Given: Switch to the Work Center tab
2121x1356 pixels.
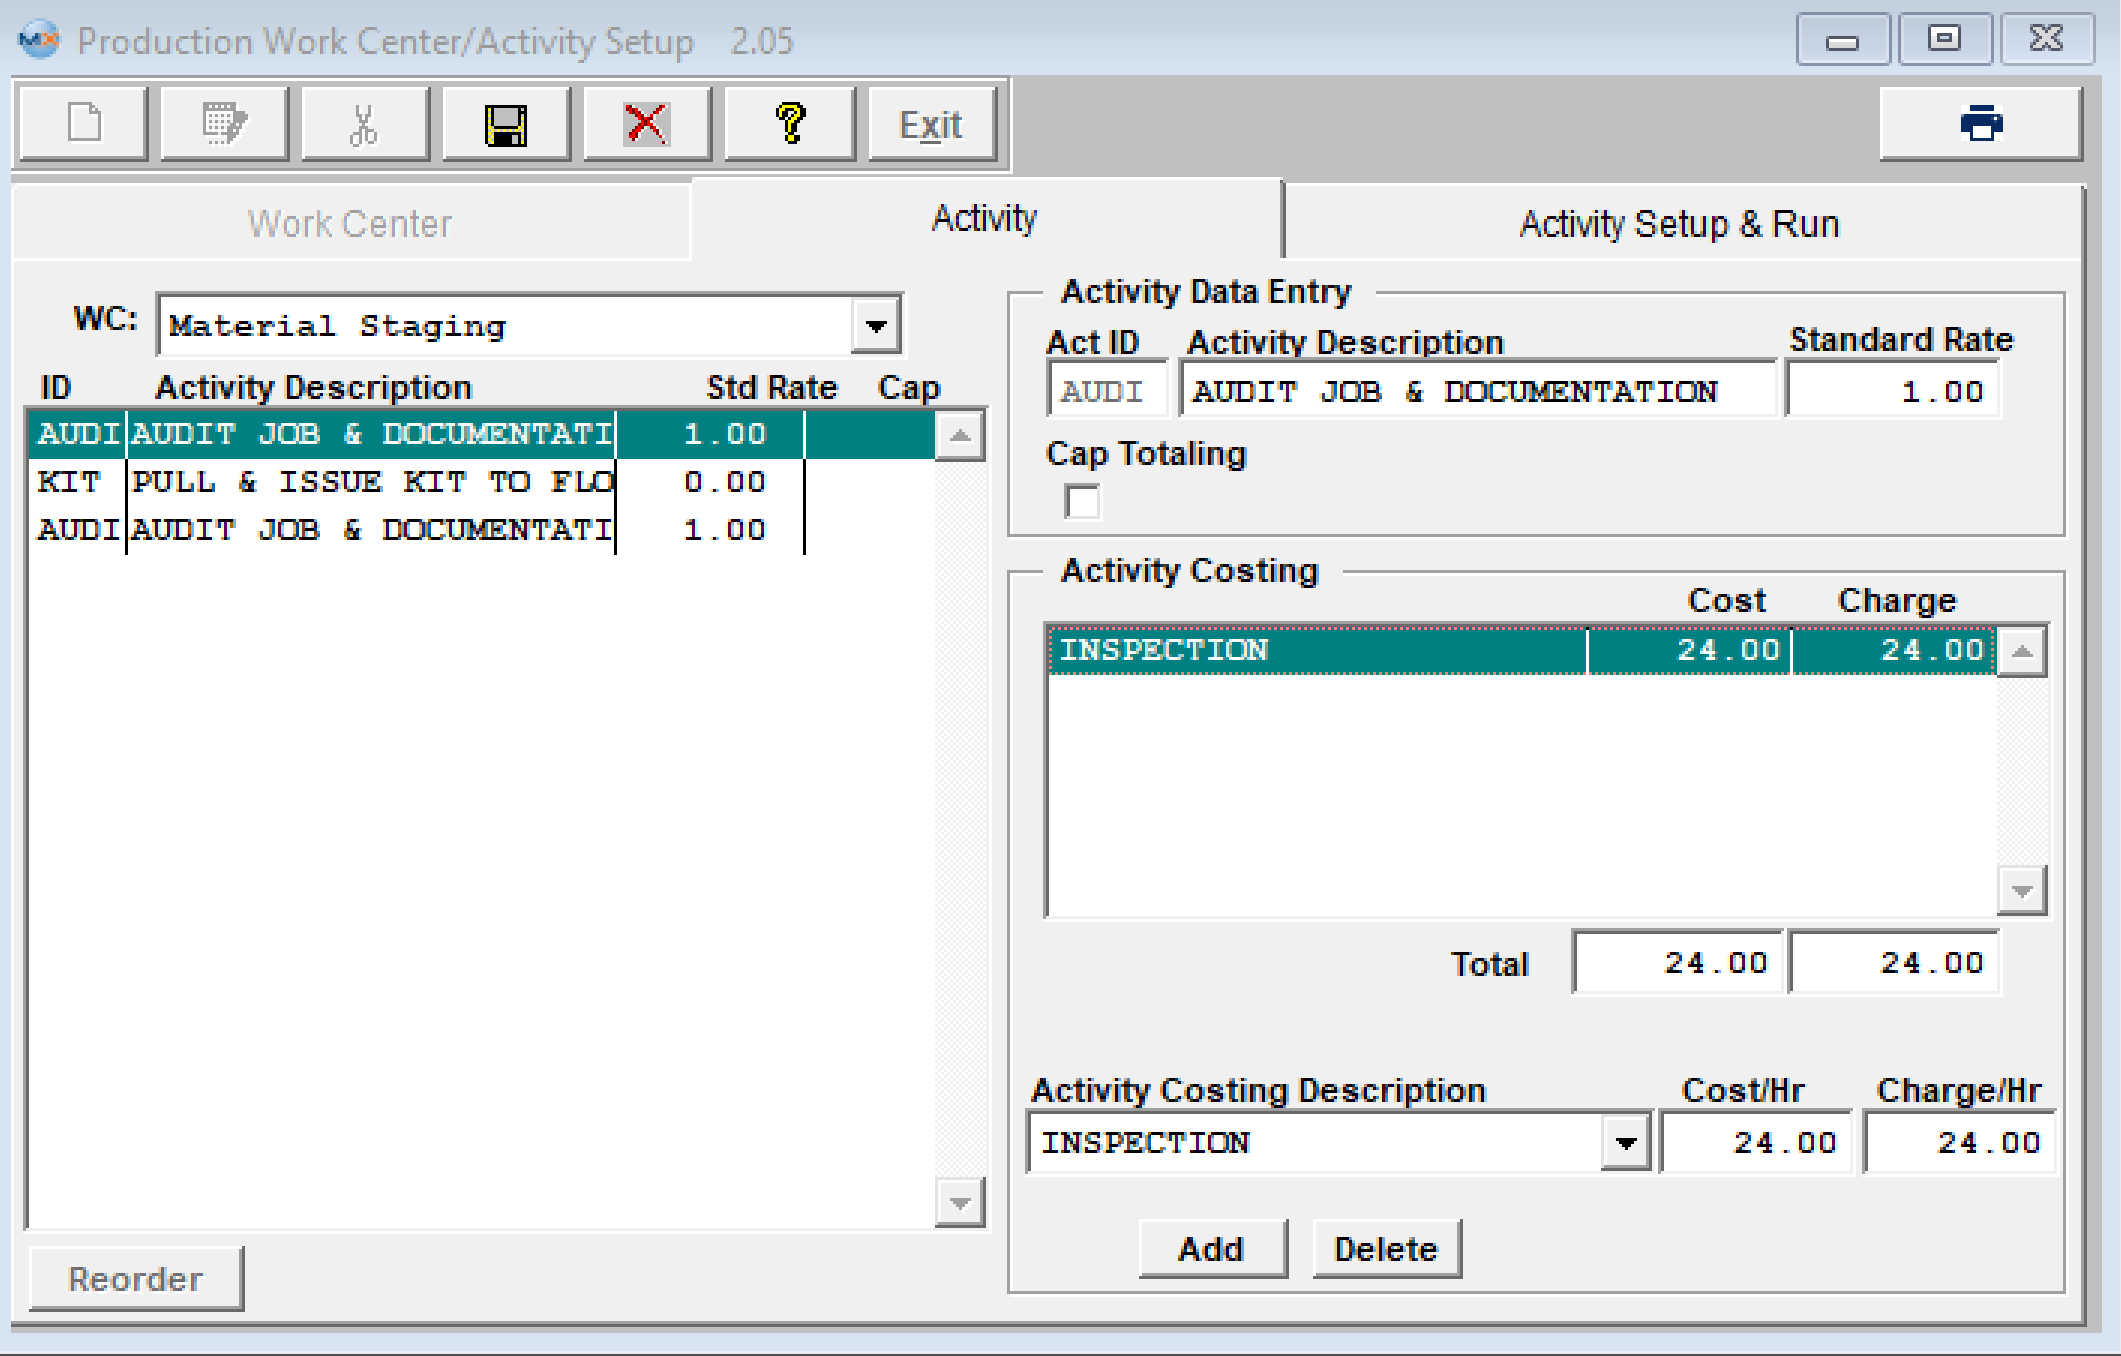Looking at the screenshot, I should (x=350, y=223).
